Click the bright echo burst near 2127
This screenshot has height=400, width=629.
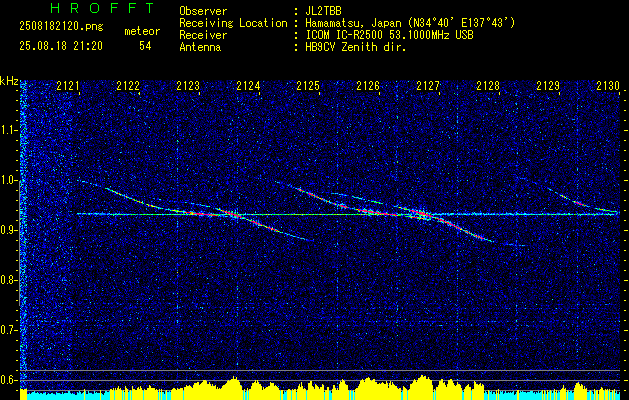(x=421, y=215)
